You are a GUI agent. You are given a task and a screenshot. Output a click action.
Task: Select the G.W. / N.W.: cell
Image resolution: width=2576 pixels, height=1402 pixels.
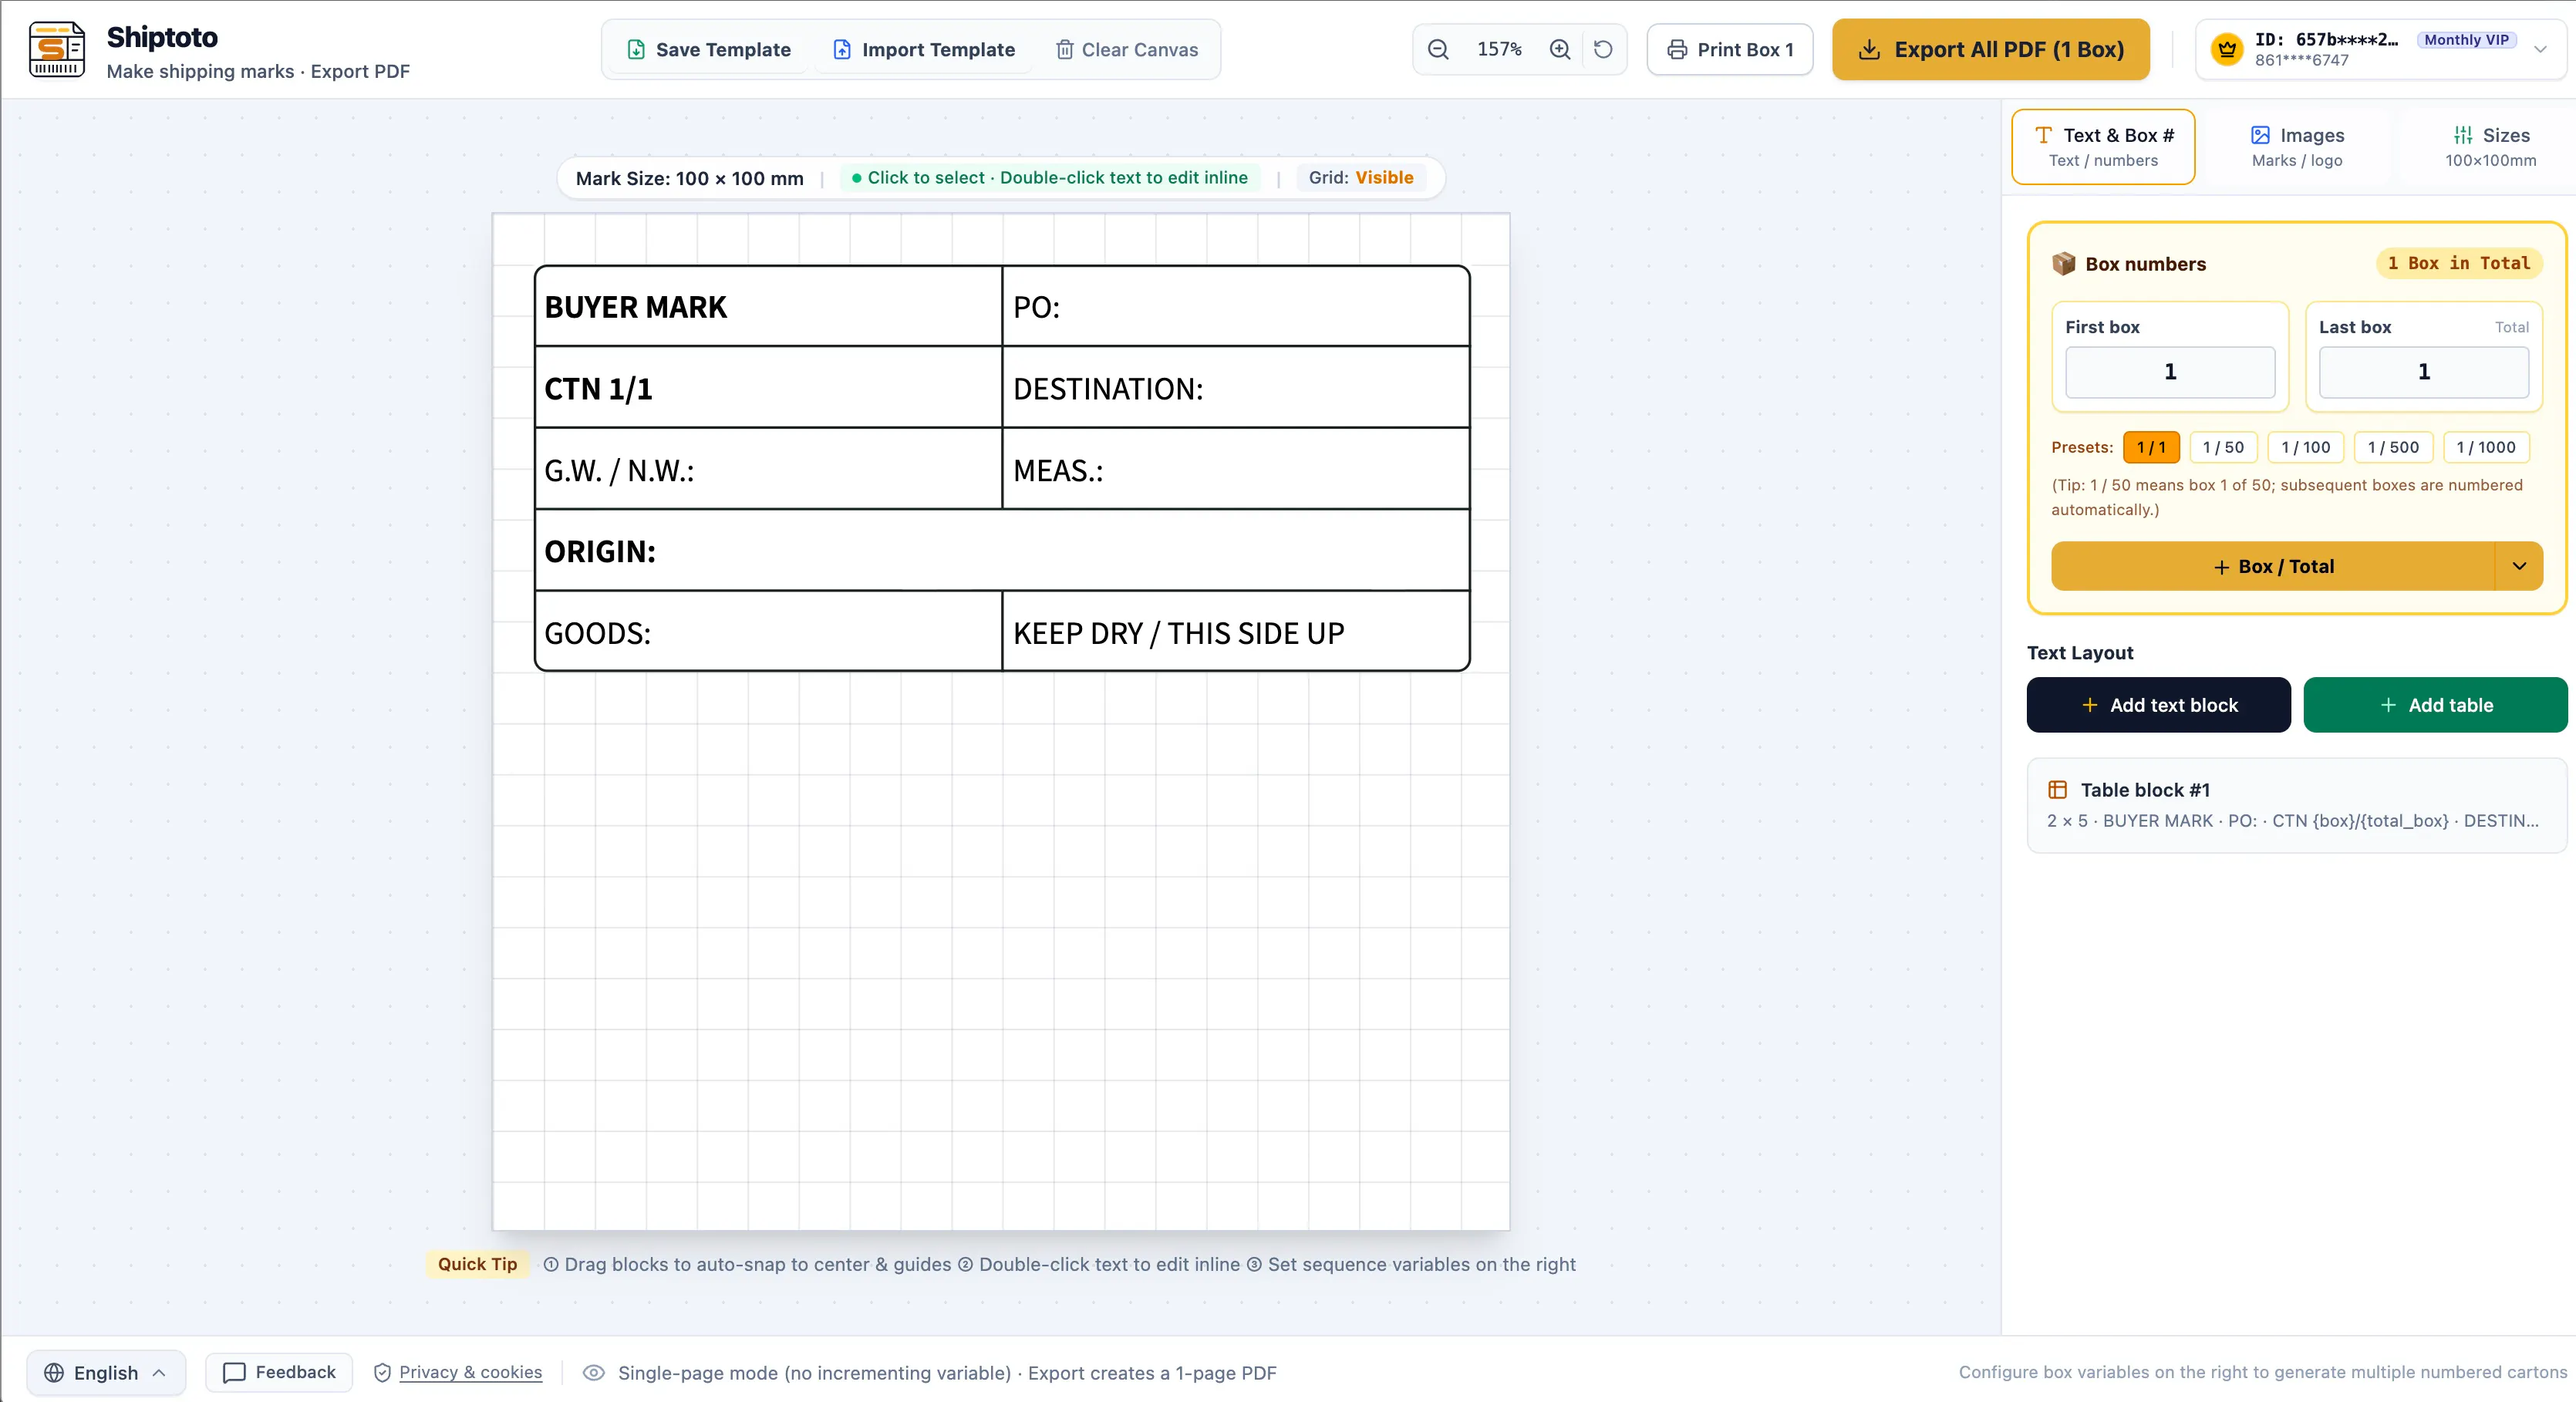click(x=768, y=470)
